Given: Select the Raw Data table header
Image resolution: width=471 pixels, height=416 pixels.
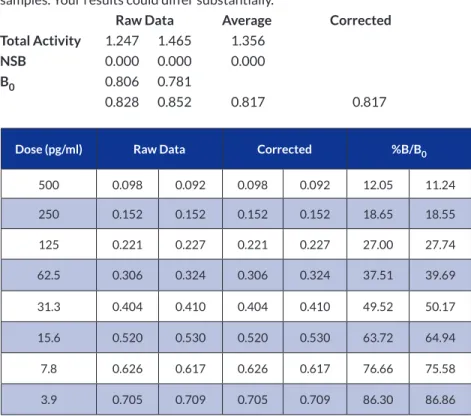Looking at the screenshot, I should click(160, 149).
